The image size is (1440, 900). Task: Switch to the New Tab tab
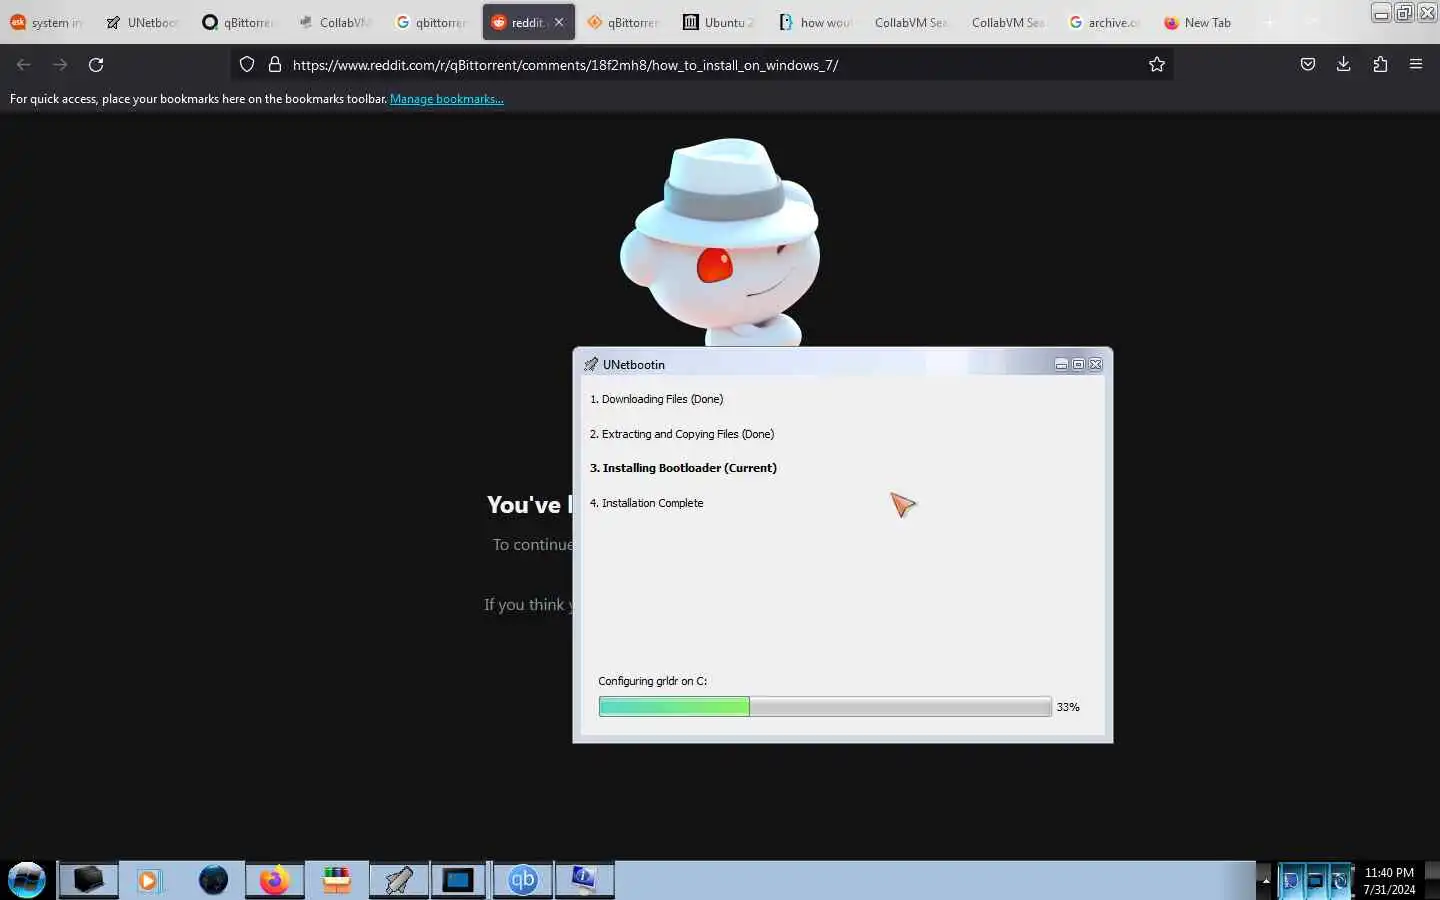click(x=1198, y=22)
